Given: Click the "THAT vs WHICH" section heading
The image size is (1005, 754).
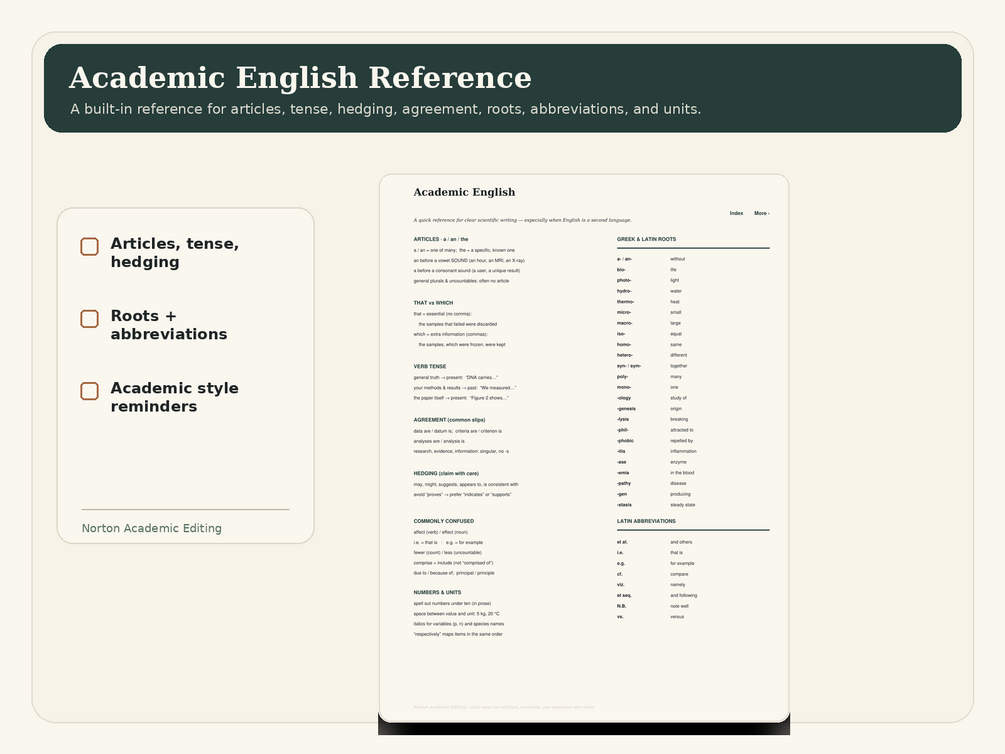Looking at the screenshot, I should pyautogui.click(x=433, y=303).
